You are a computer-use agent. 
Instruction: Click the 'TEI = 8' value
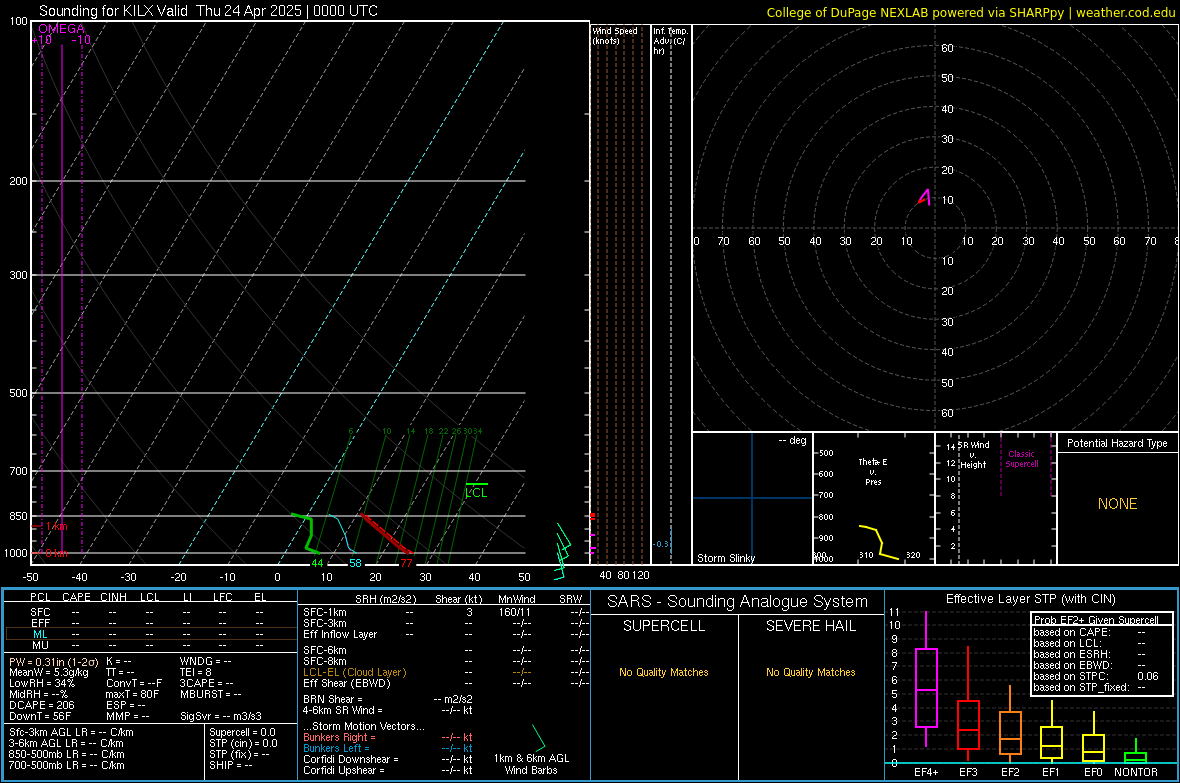coord(196,672)
